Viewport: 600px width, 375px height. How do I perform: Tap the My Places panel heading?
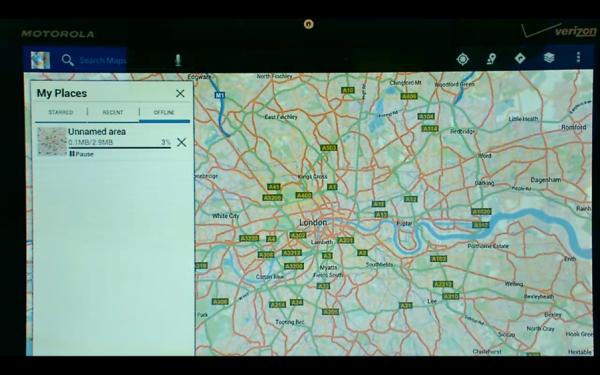[x=62, y=93]
